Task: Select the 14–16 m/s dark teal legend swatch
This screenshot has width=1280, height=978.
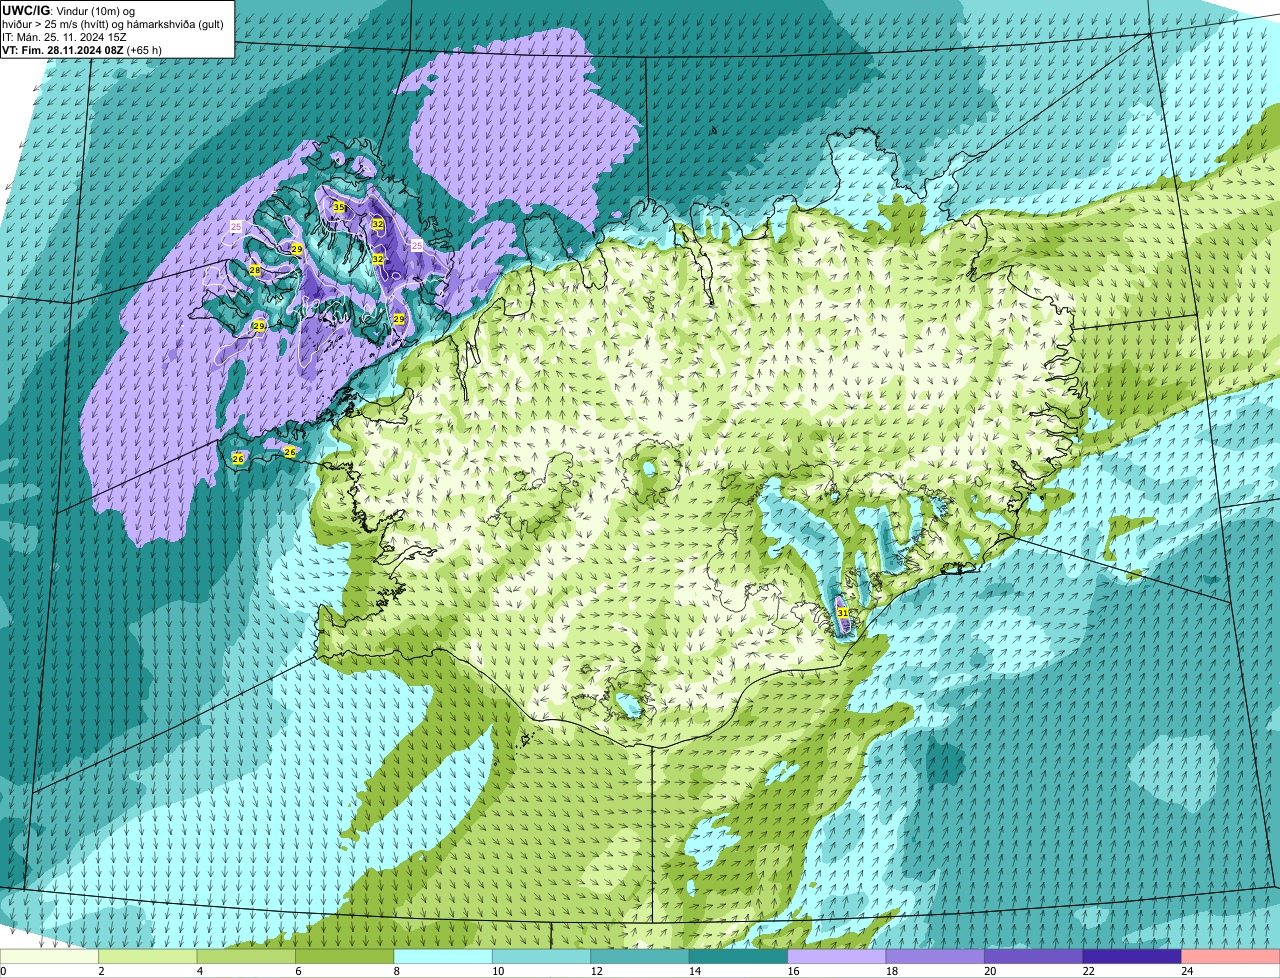Action: [739, 957]
